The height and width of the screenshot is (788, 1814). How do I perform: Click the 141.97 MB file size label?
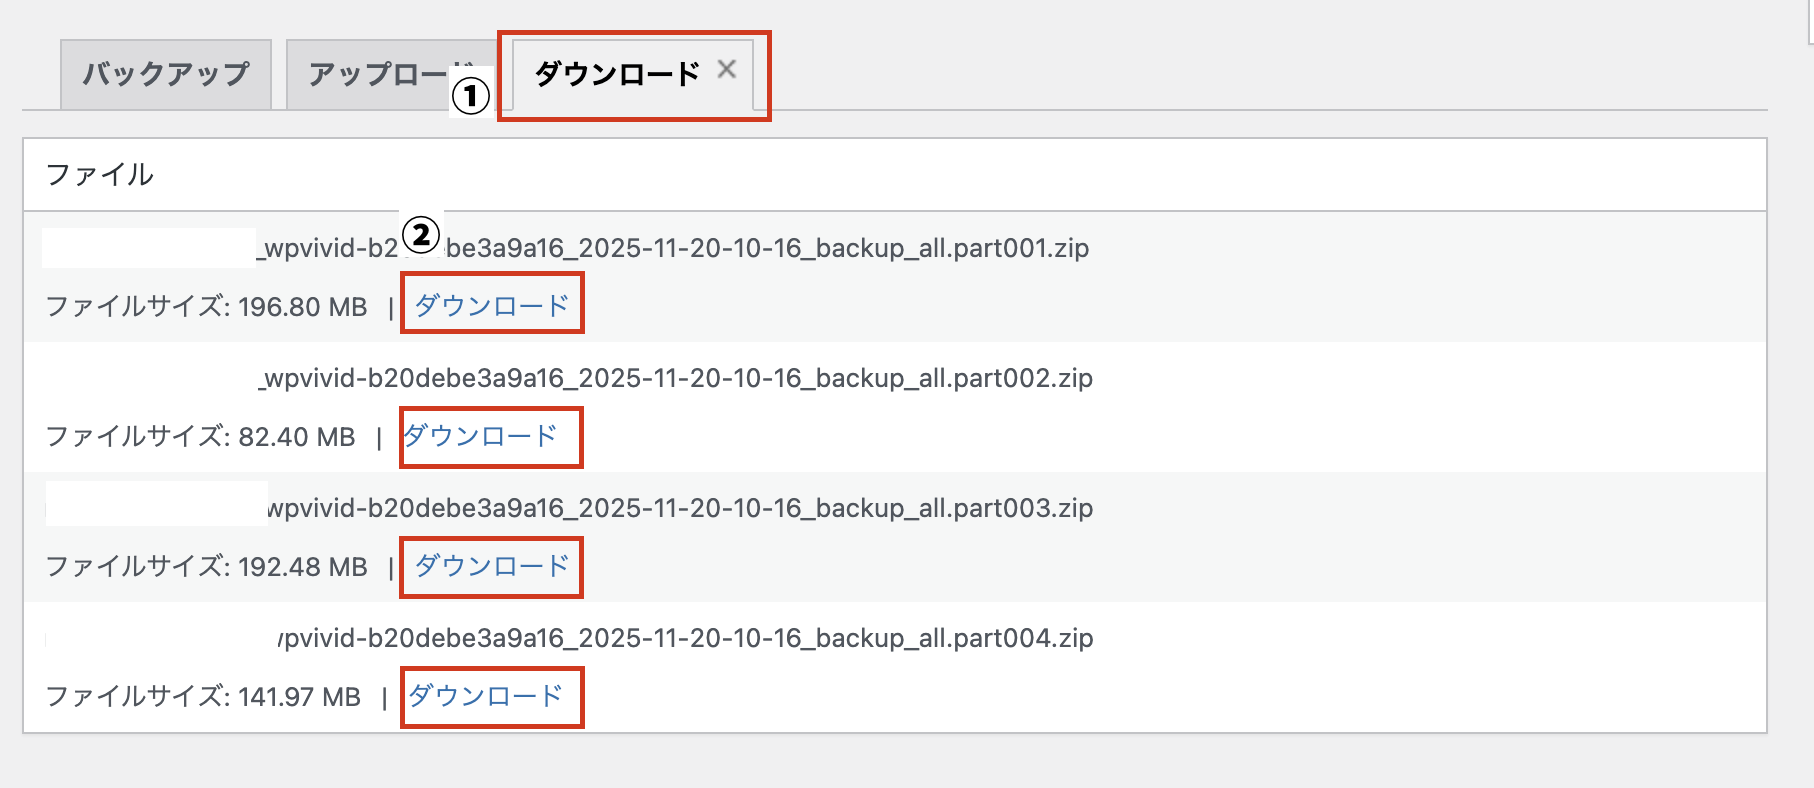pyautogui.click(x=205, y=697)
